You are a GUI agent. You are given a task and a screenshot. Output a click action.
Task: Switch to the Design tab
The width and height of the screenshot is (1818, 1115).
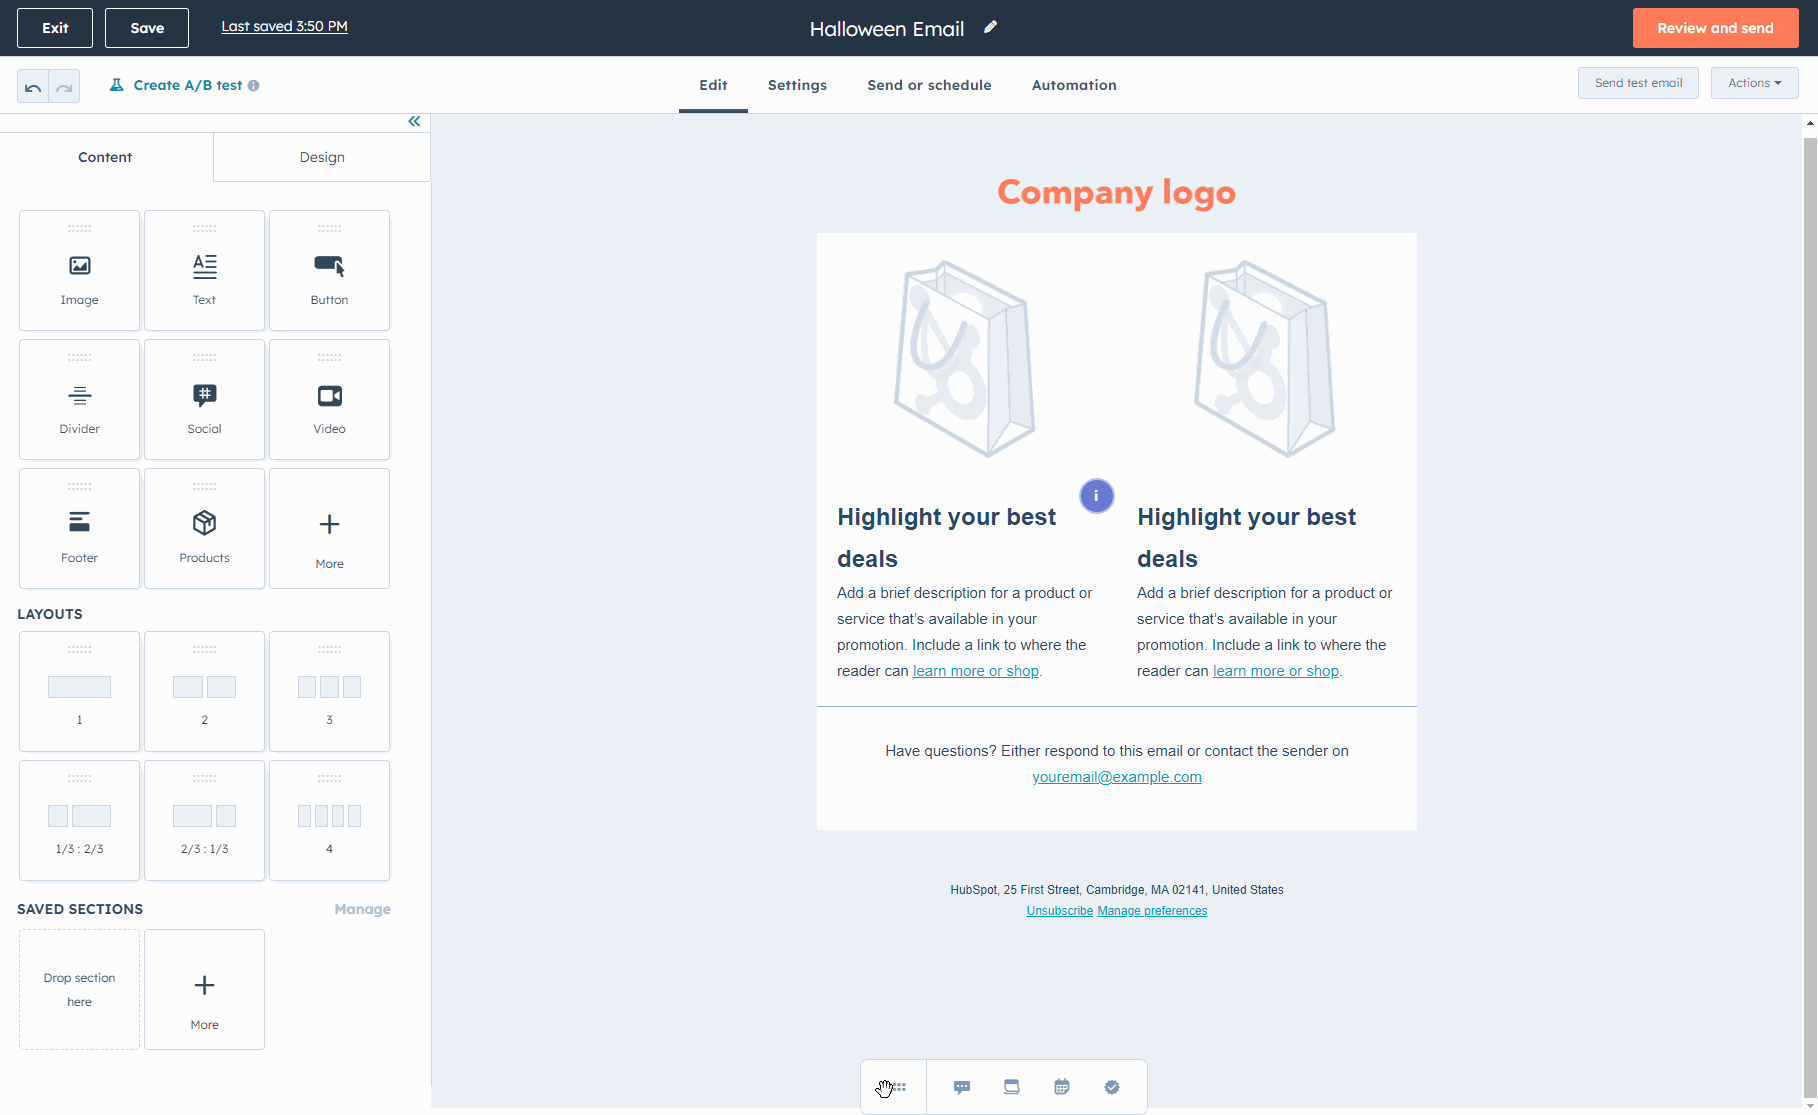tap(322, 157)
